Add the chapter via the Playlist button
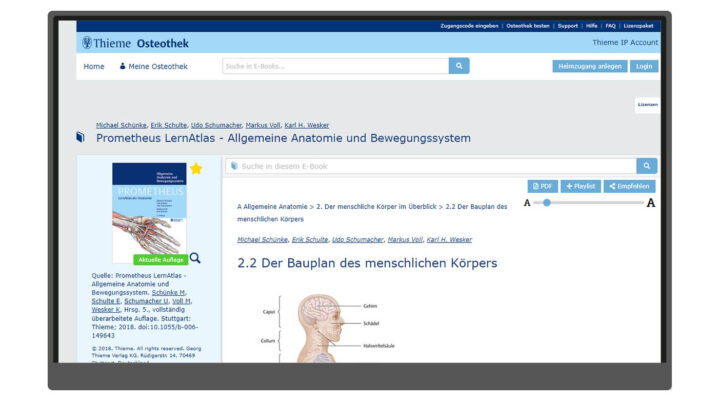This screenshot has height=400, width=718. [581, 186]
